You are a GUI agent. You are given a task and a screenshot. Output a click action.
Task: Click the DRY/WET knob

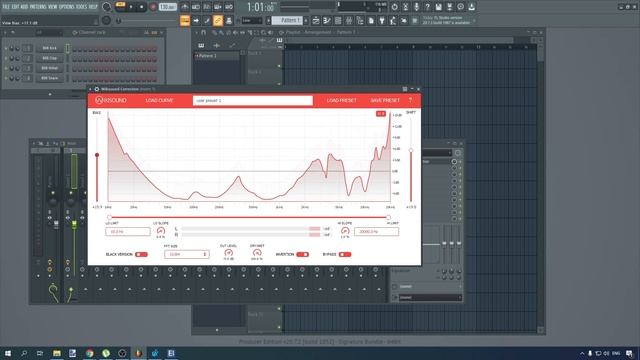pos(257,253)
